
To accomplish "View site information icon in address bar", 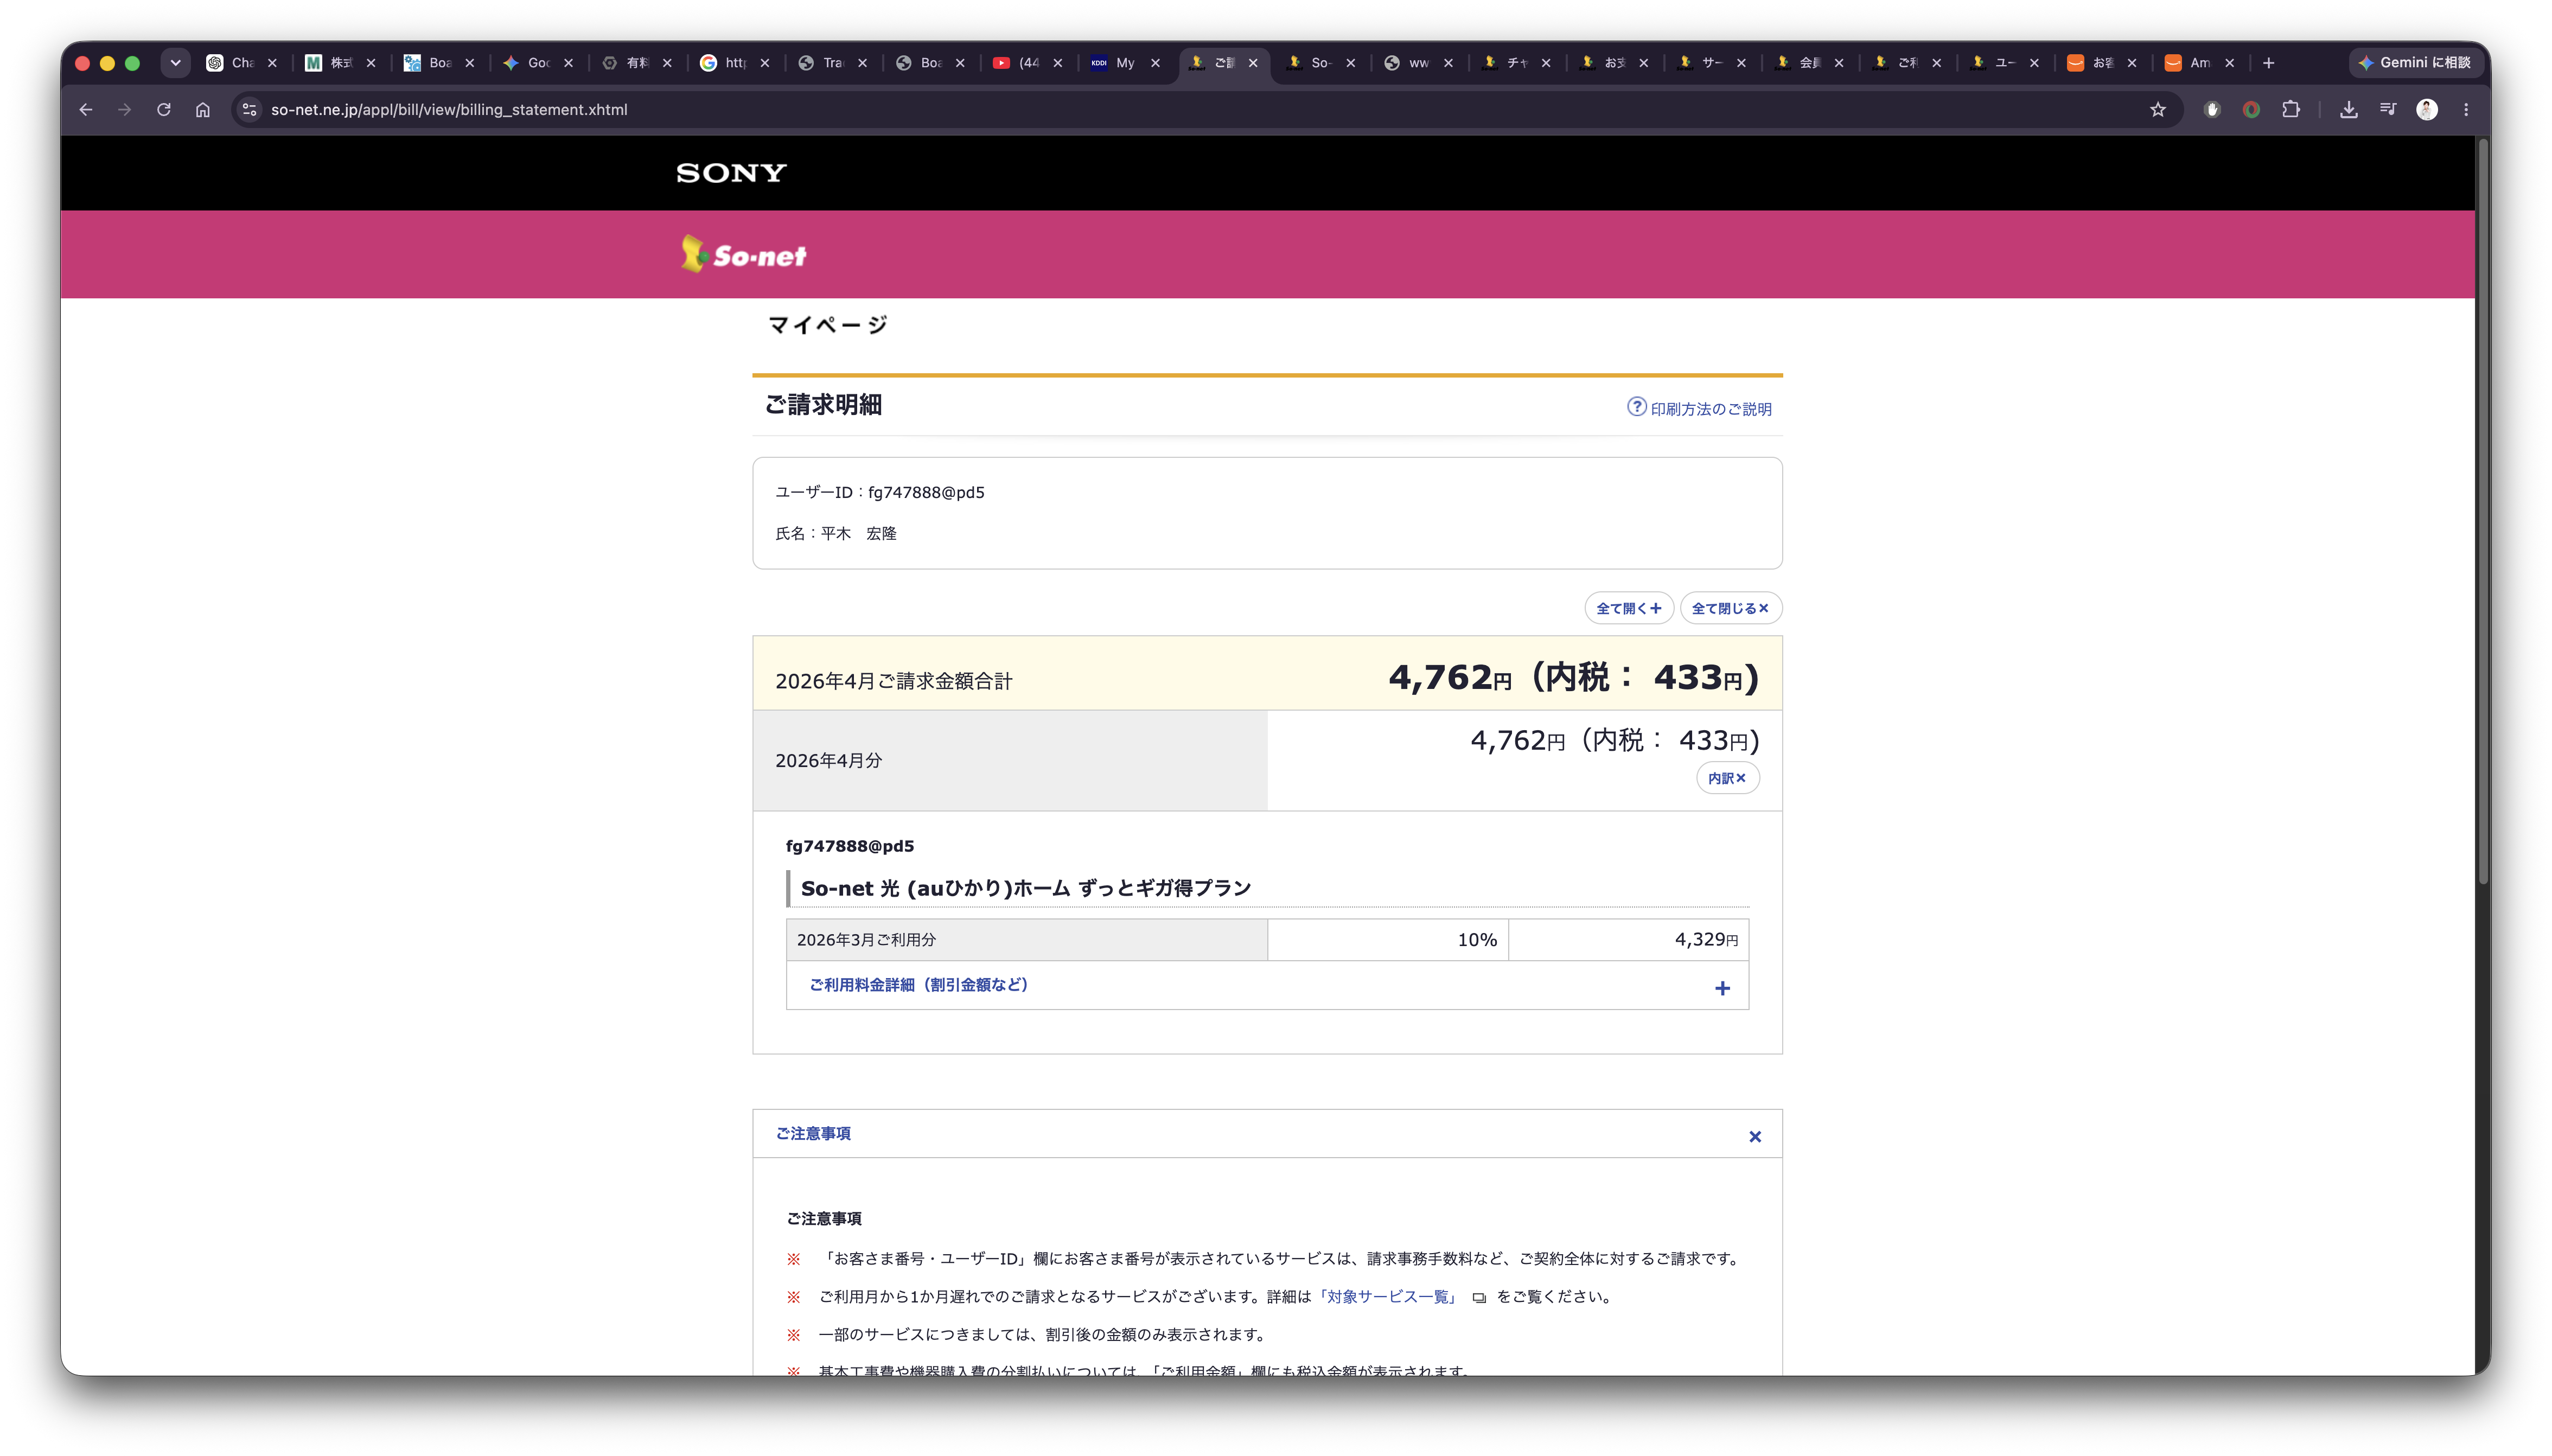I will click(x=250, y=110).
